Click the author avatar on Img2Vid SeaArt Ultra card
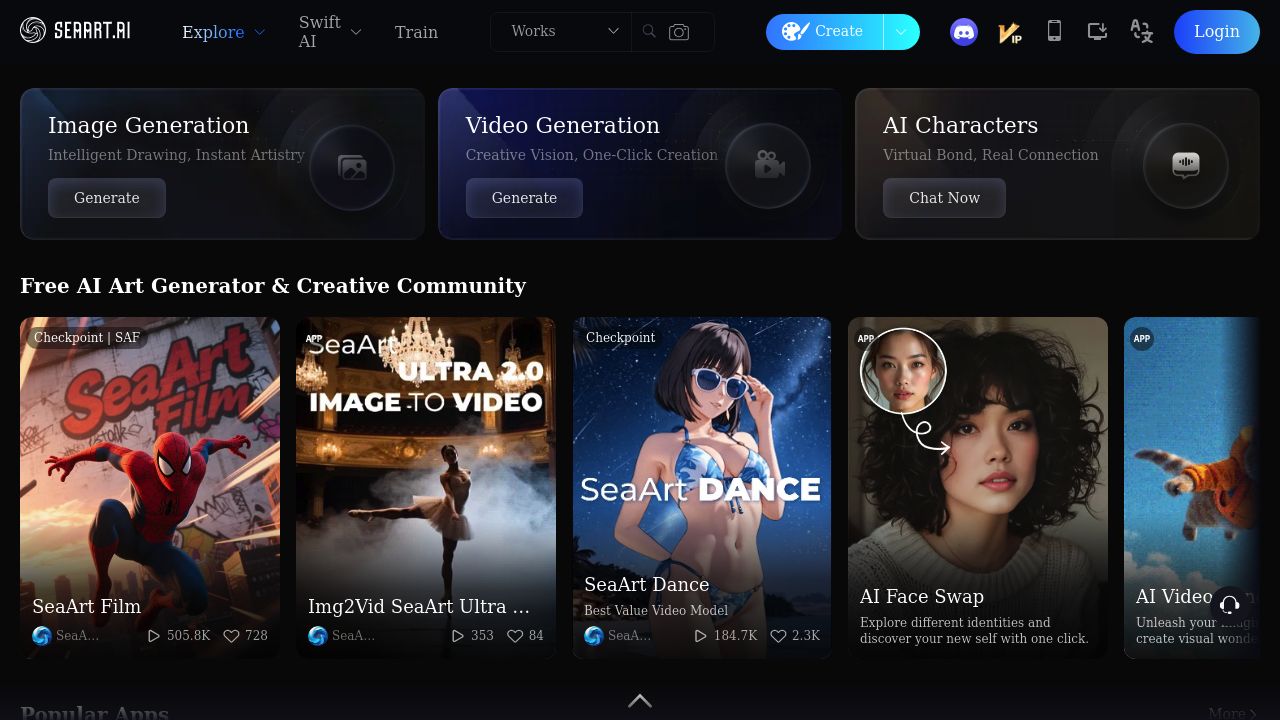Viewport: 1280px width, 720px height. click(x=318, y=636)
